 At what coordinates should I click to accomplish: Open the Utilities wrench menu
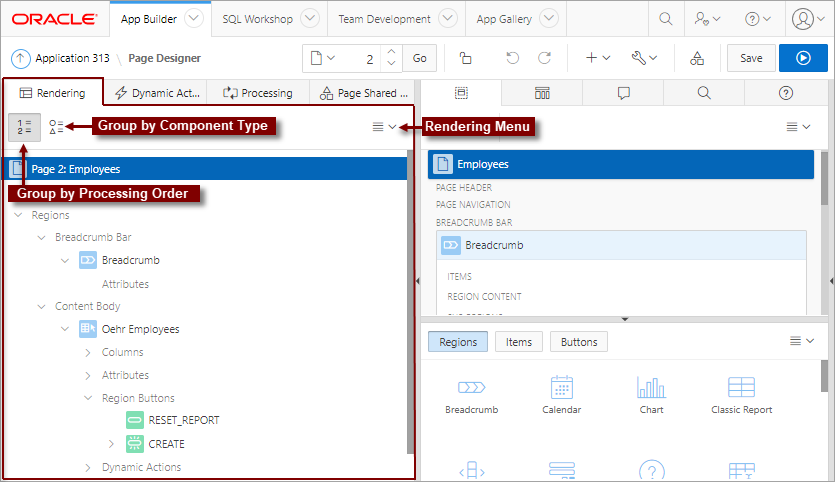(644, 58)
